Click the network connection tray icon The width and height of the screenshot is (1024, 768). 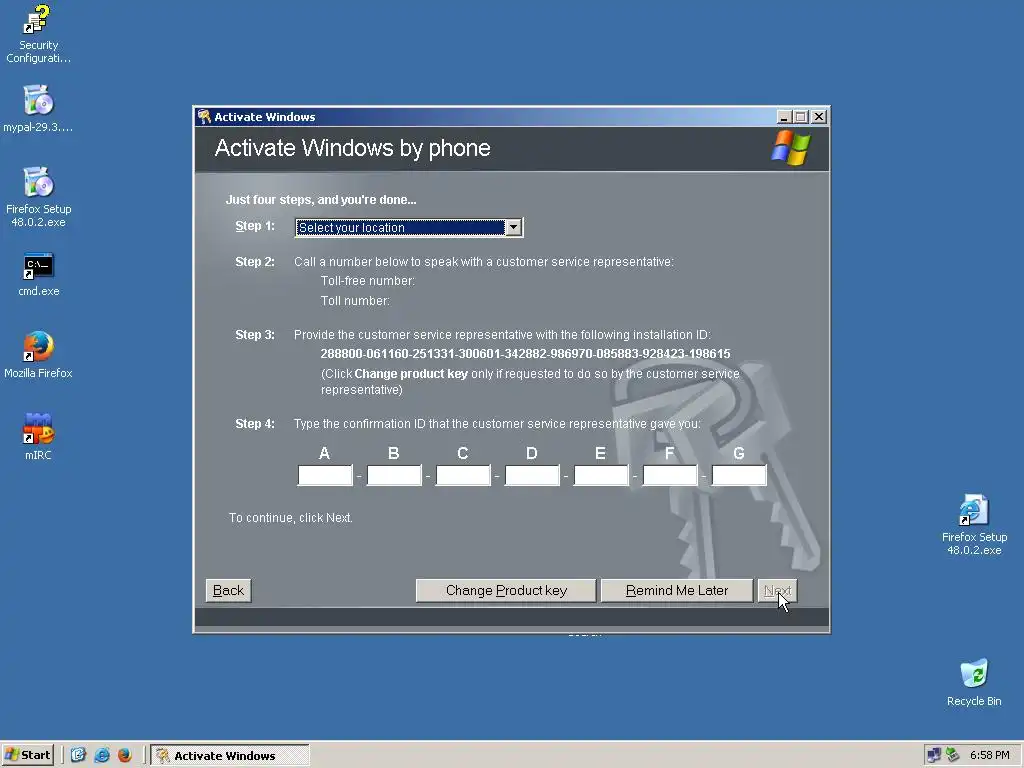(x=934, y=755)
